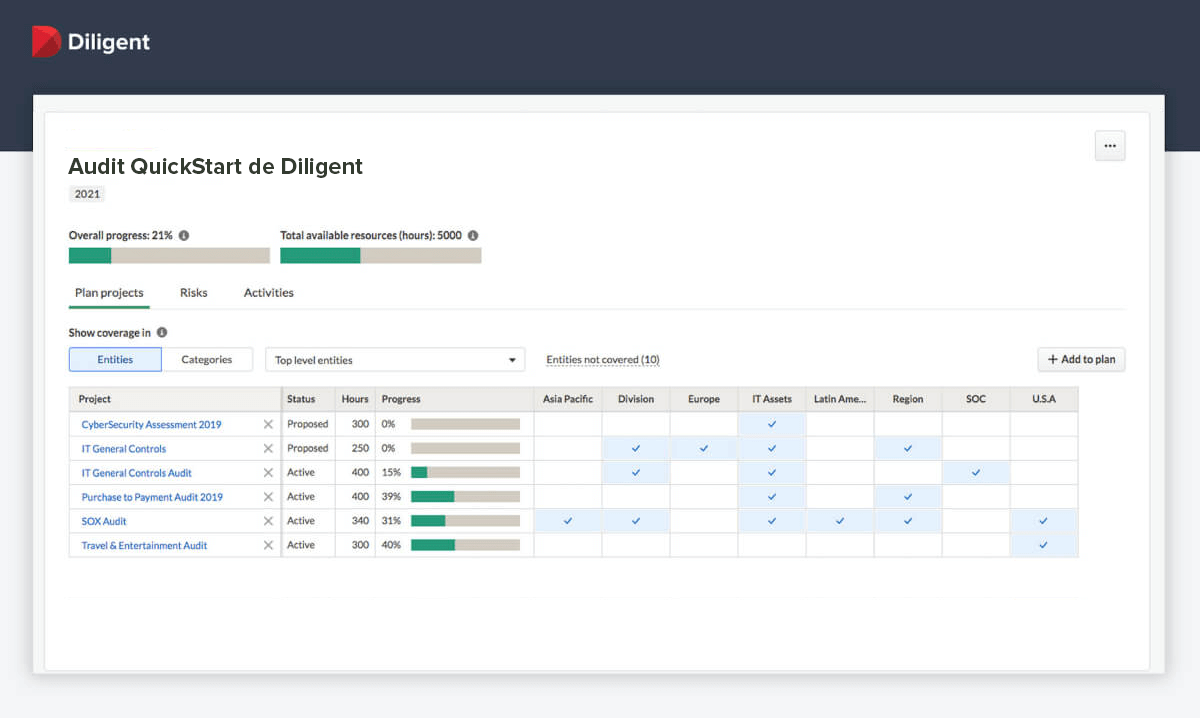Remove IT General Controls with X icon

pos(268,449)
